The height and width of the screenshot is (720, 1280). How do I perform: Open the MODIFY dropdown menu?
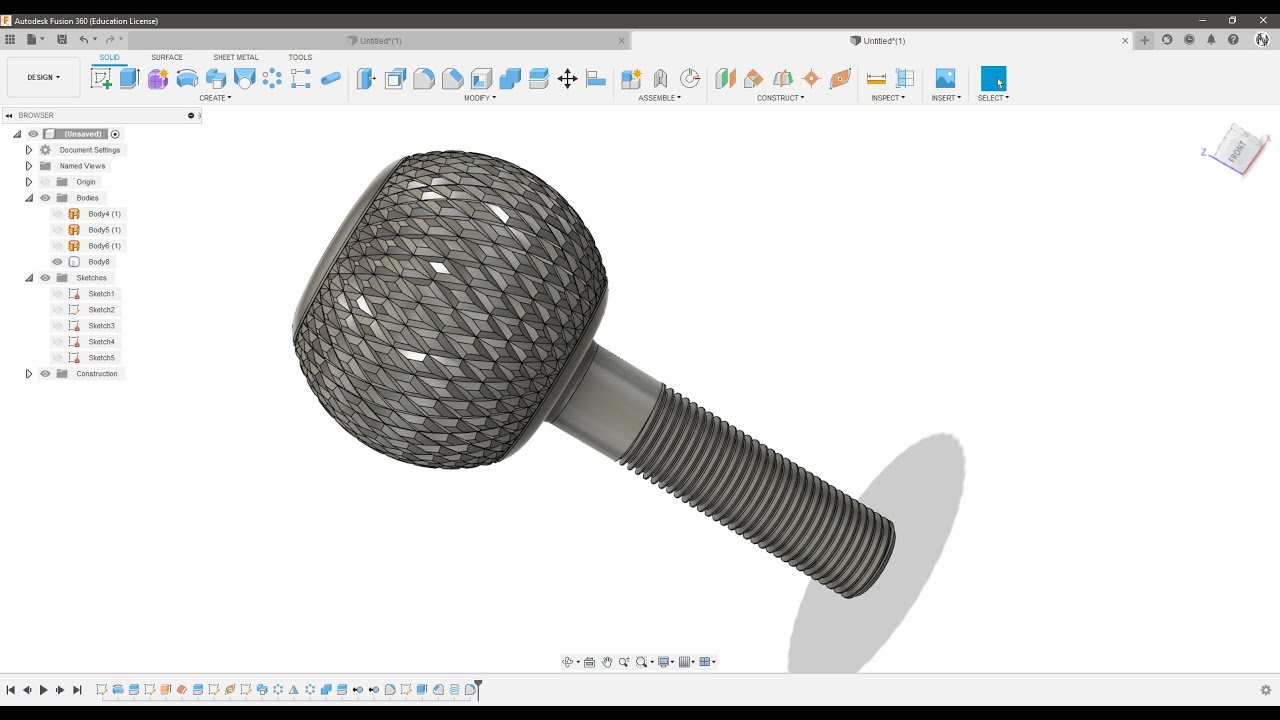click(x=480, y=98)
